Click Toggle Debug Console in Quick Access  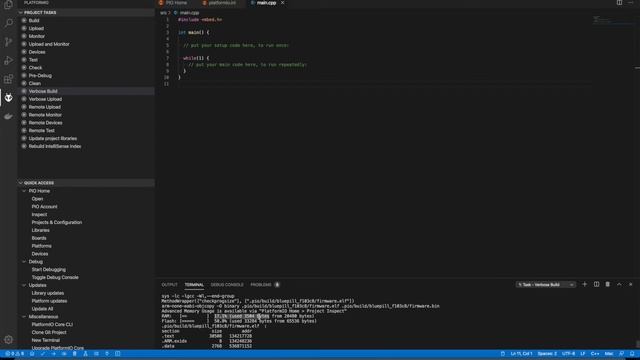click(55, 277)
